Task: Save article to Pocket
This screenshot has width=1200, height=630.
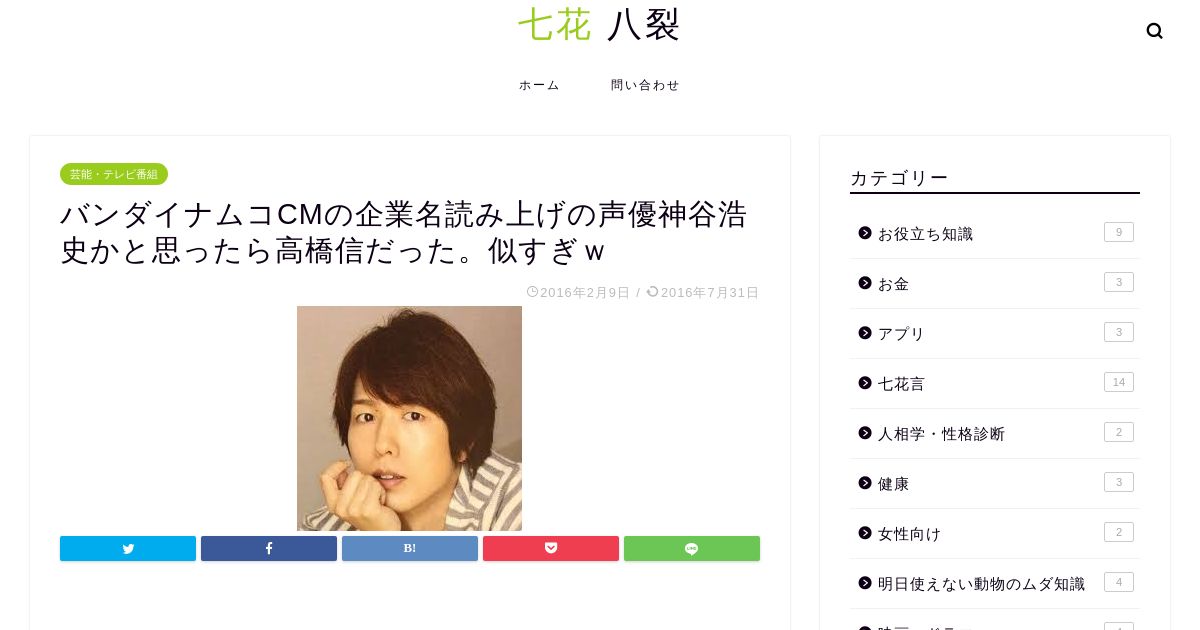Action: coord(551,548)
